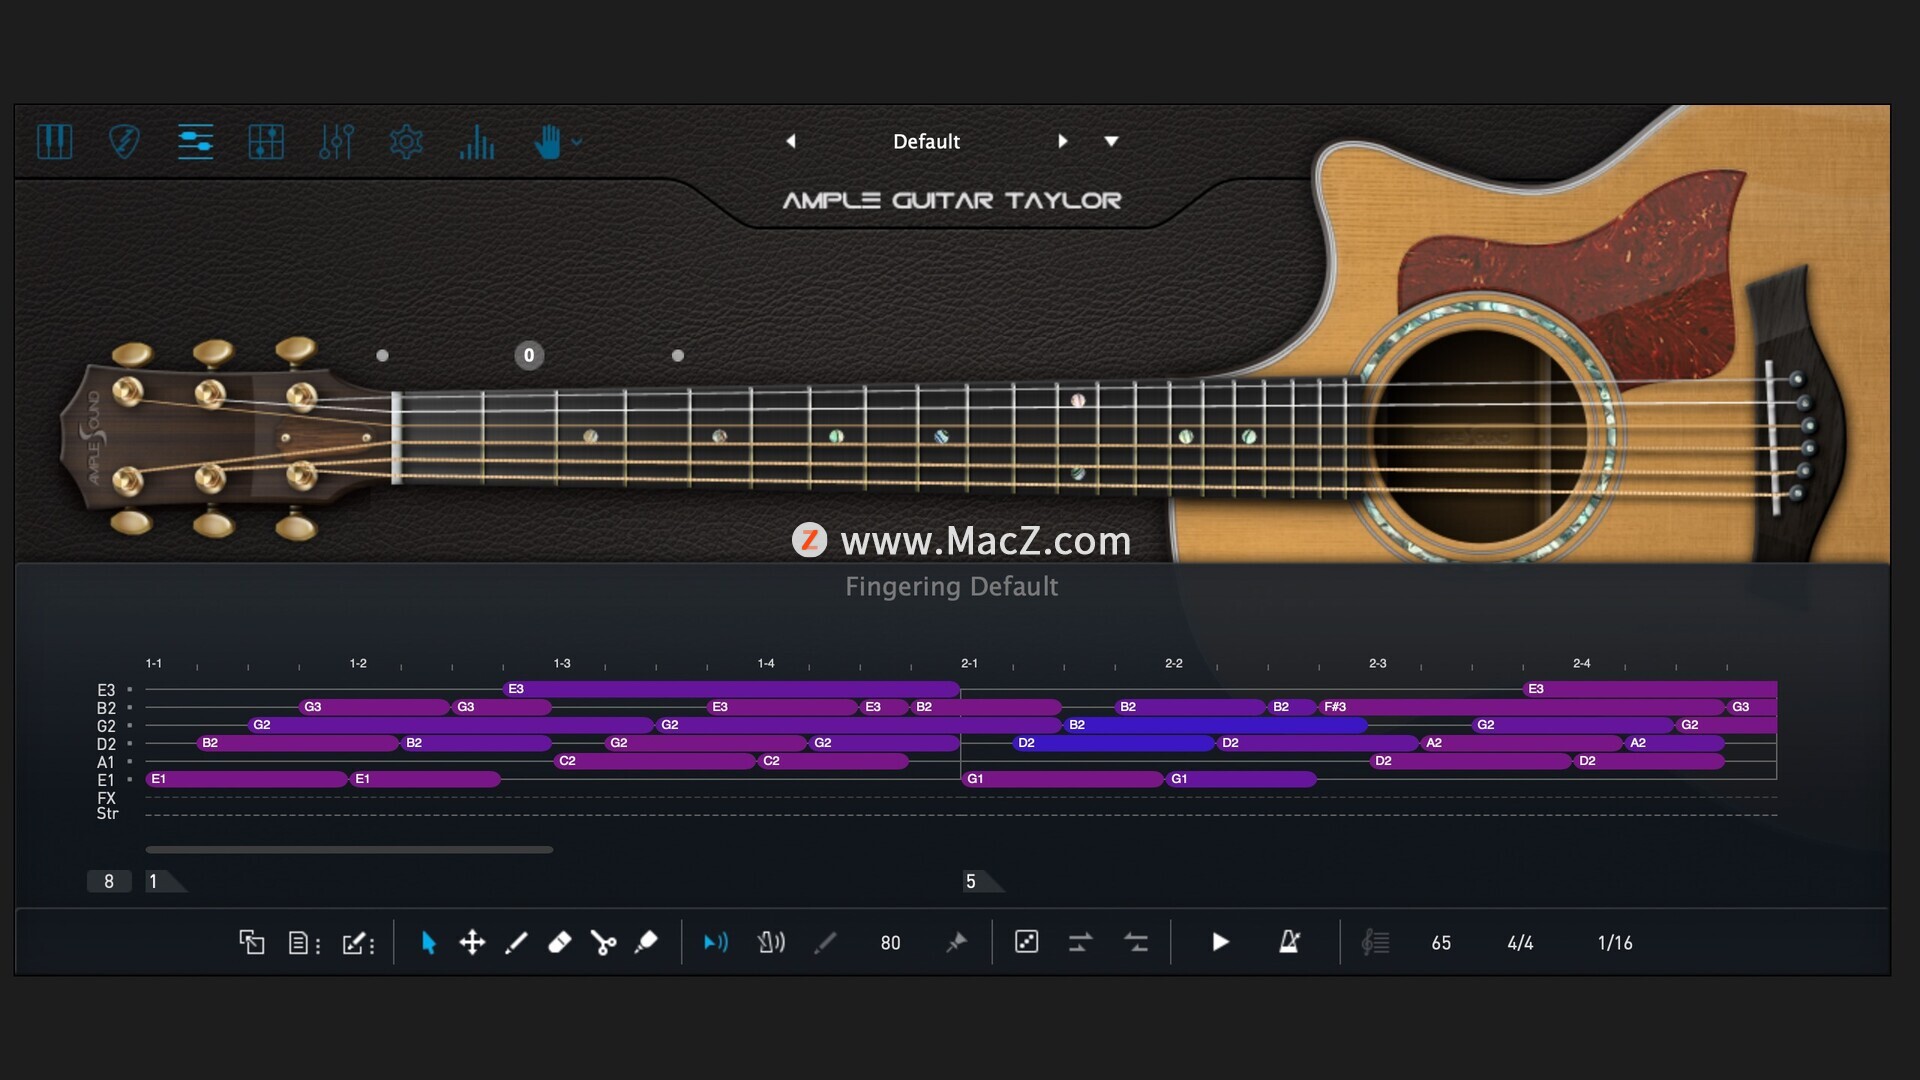Open the preset list dropdown triangle
The width and height of the screenshot is (1920, 1080).
(x=1111, y=142)
